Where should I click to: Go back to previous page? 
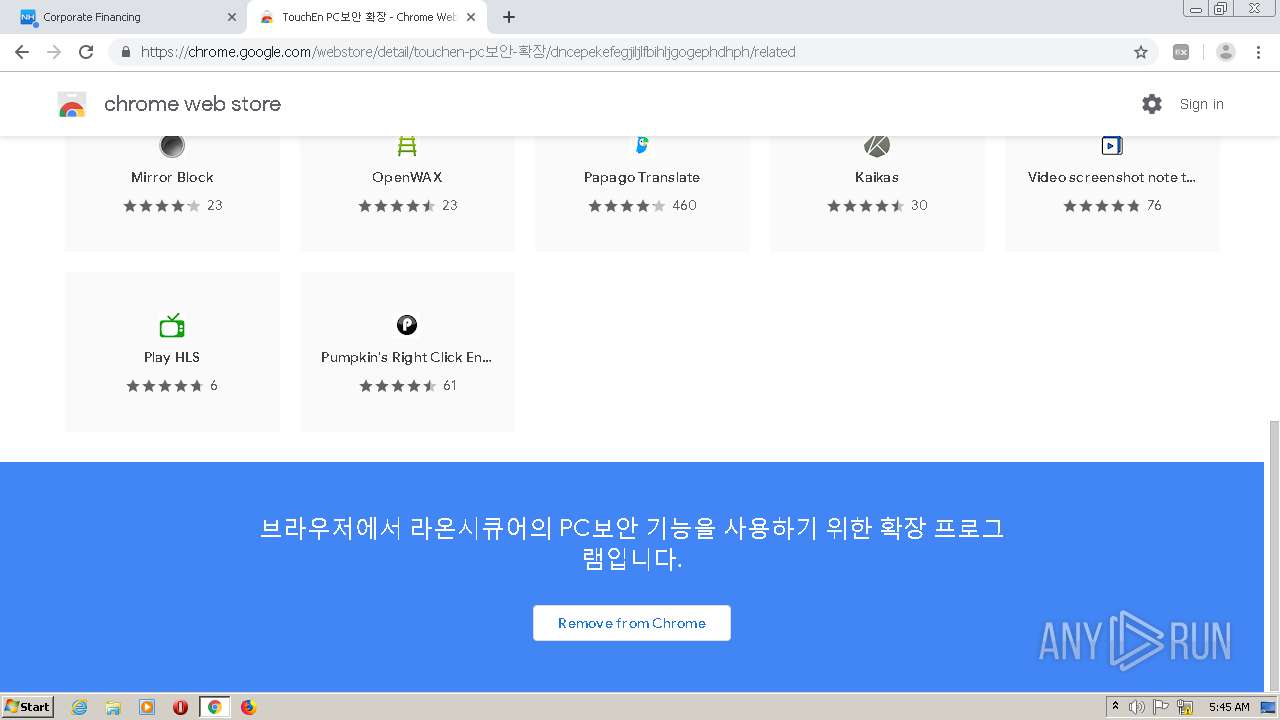pos(22,52)
